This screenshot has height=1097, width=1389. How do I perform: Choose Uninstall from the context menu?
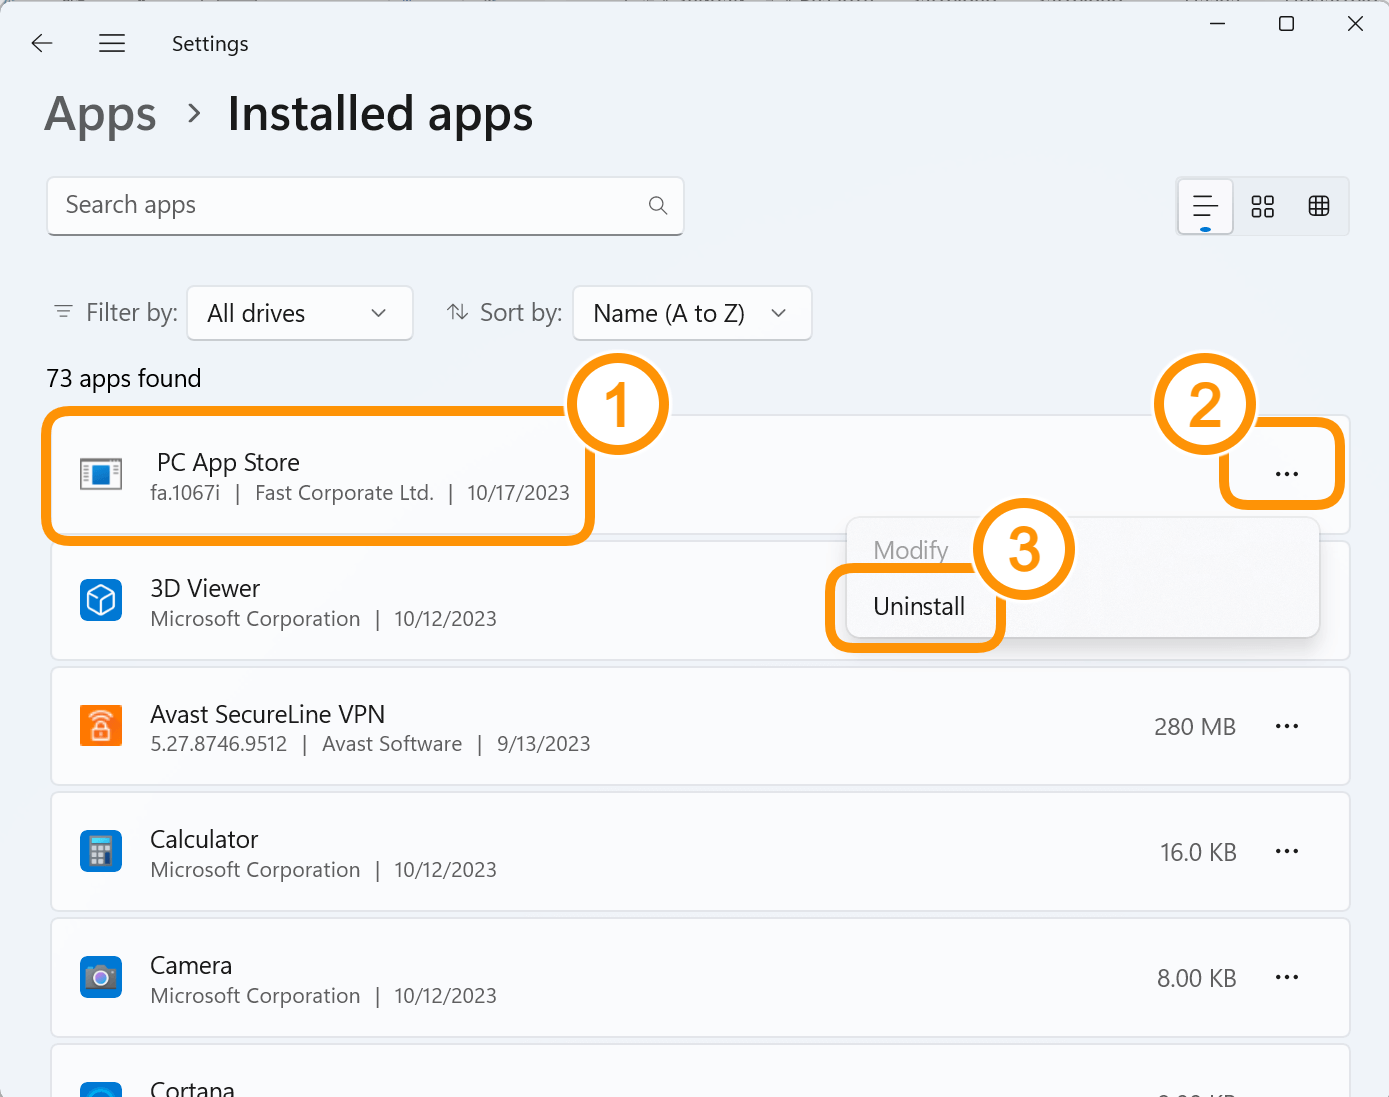(919, 606)
